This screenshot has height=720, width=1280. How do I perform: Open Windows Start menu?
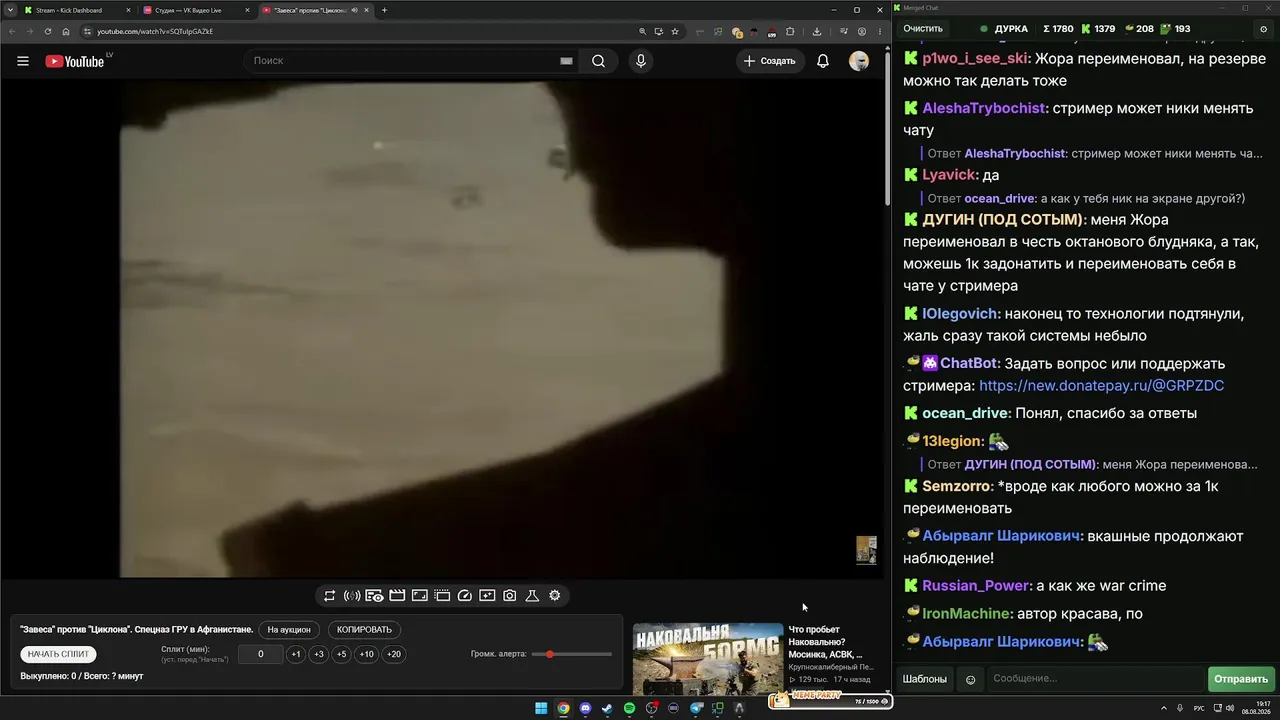coord(541,708)
